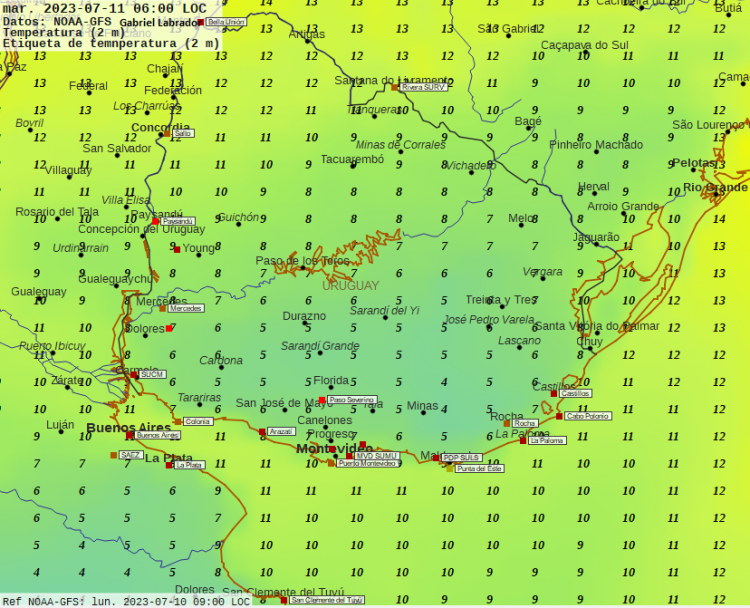Click the red Arazatí station marker
The height and width of the screenshot is (608, 750).
pos(262,432)
